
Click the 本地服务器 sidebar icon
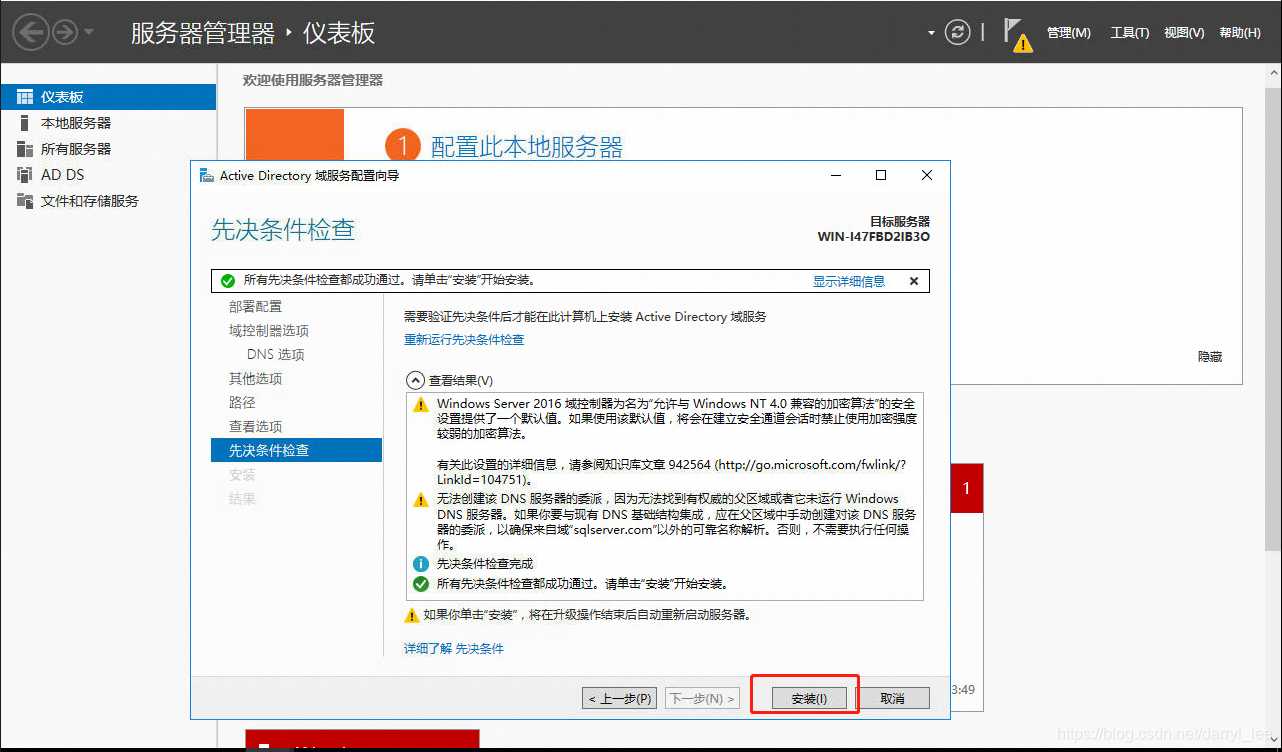point(25,123)
